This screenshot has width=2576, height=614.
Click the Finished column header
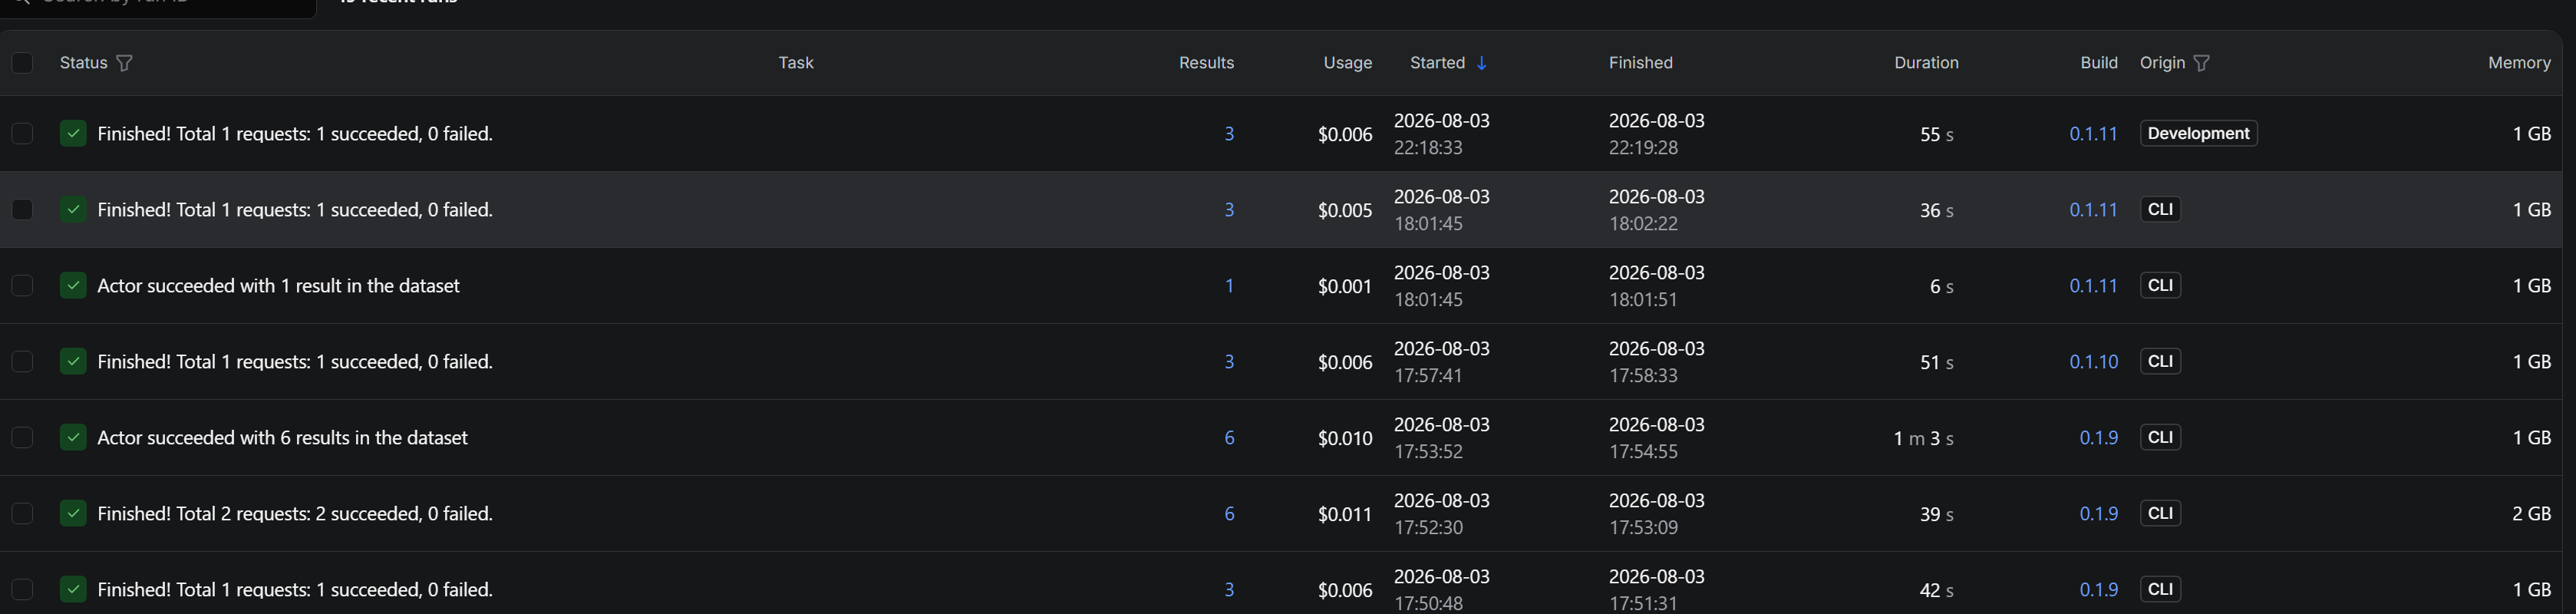tap(1640, 63)
